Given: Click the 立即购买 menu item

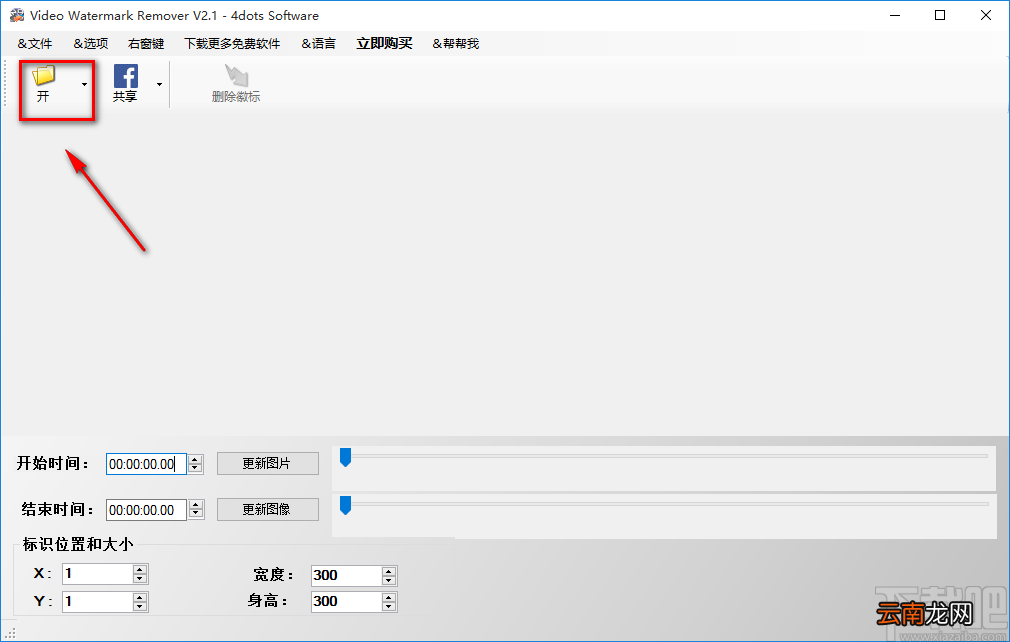Looking at the screenshot, I should pyautogui.click(x=385, y=44).
